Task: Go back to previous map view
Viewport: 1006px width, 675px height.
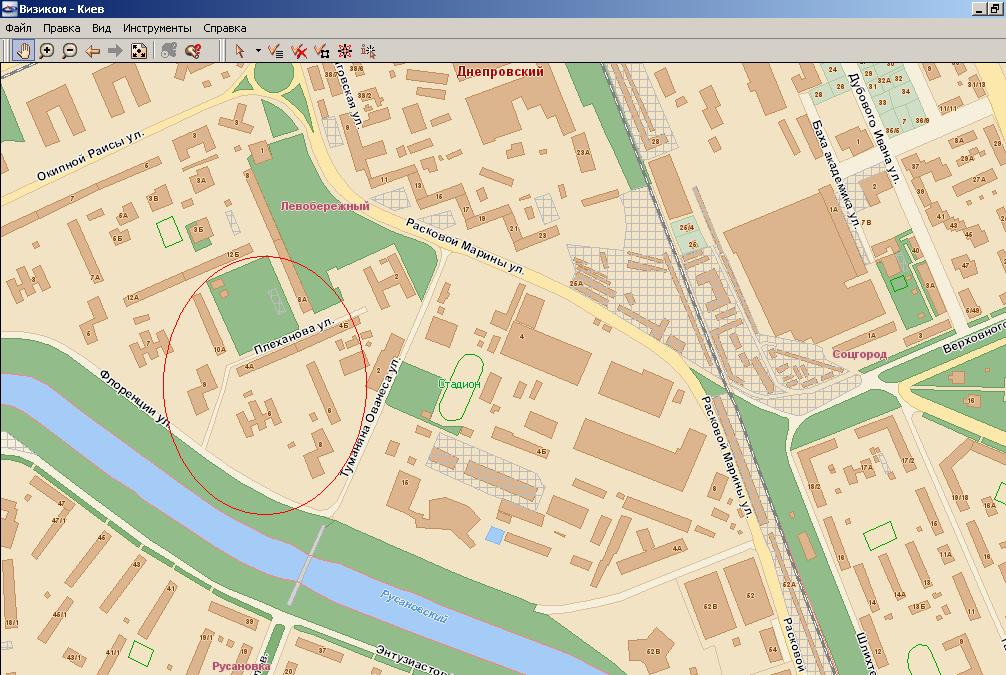Action: (x=92, y=50)
